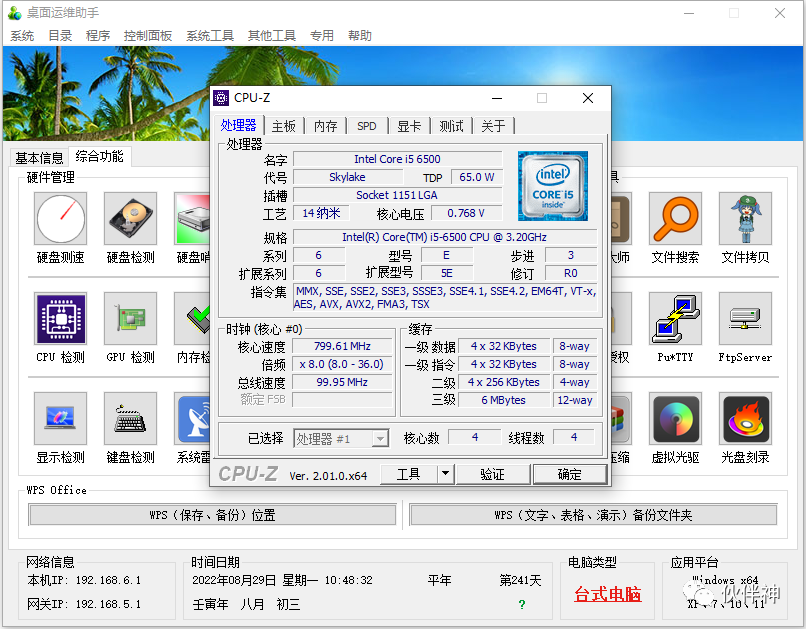Click the 确定 button in CPU-Z

(x=570, y=473)
